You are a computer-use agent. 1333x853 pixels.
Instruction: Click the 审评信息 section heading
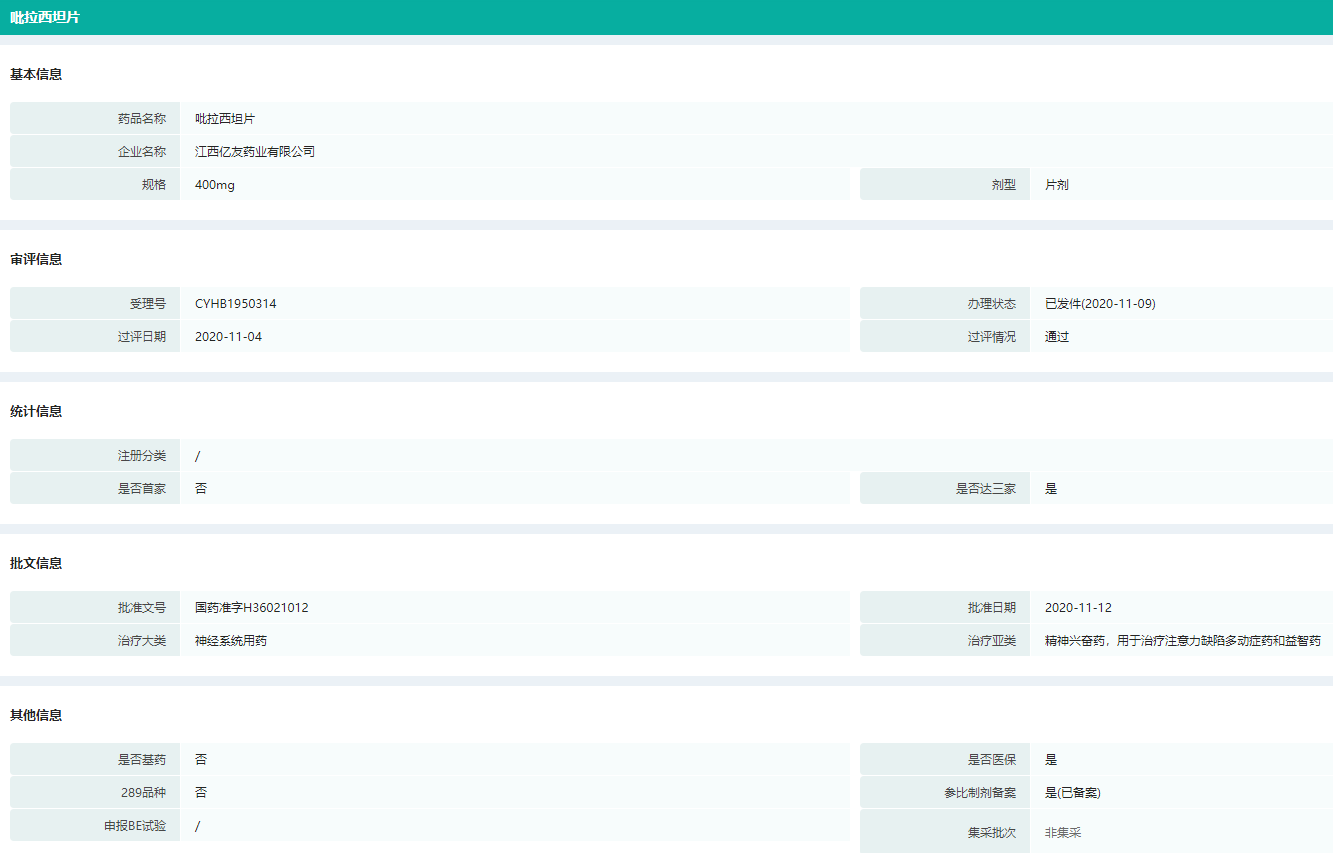point(36,260)
